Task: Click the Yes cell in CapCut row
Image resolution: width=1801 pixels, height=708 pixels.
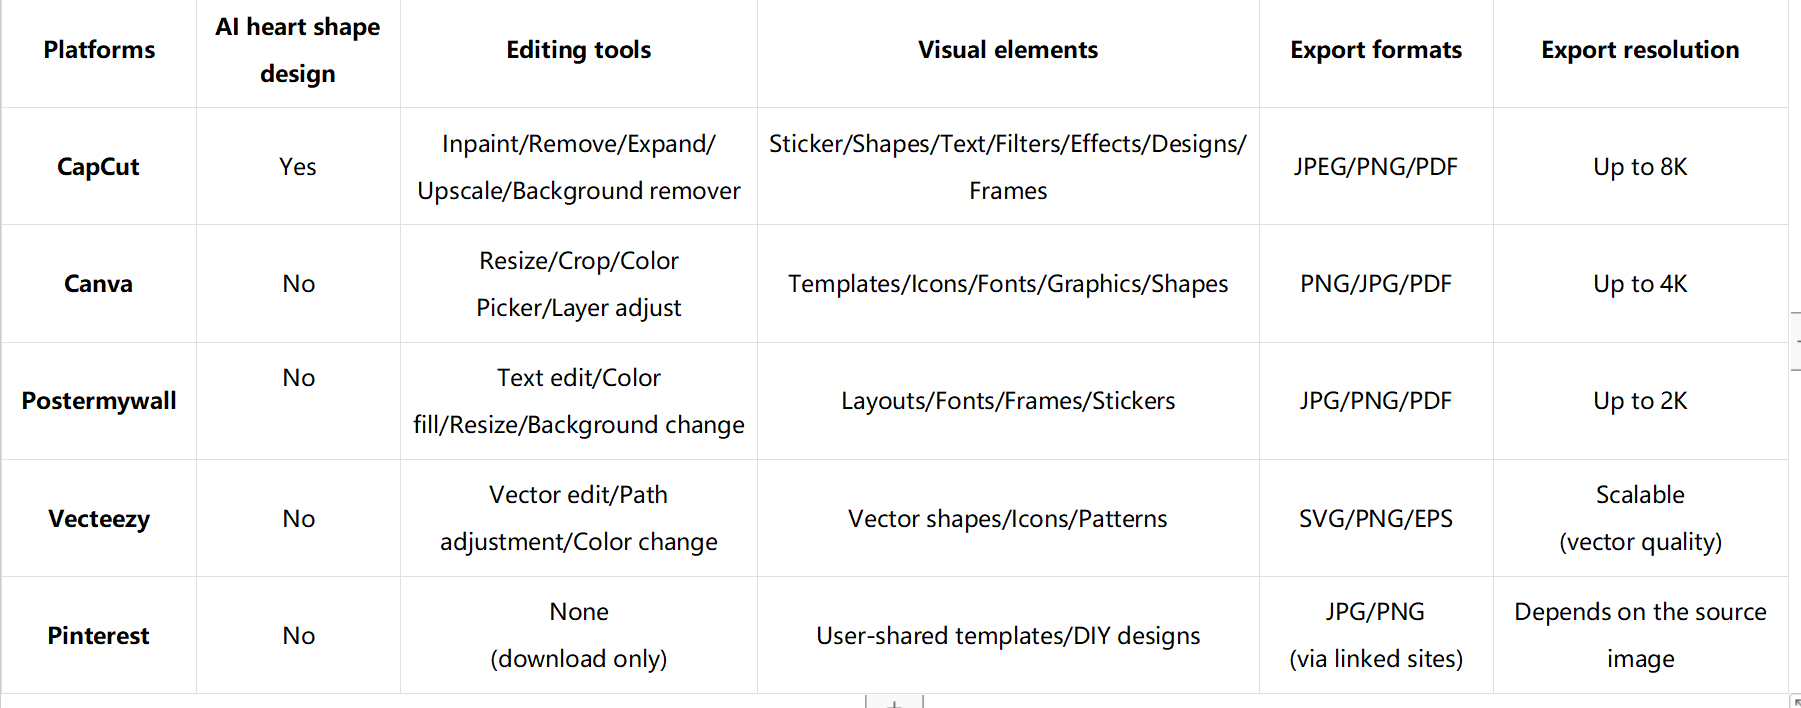Action: (298, 167)
